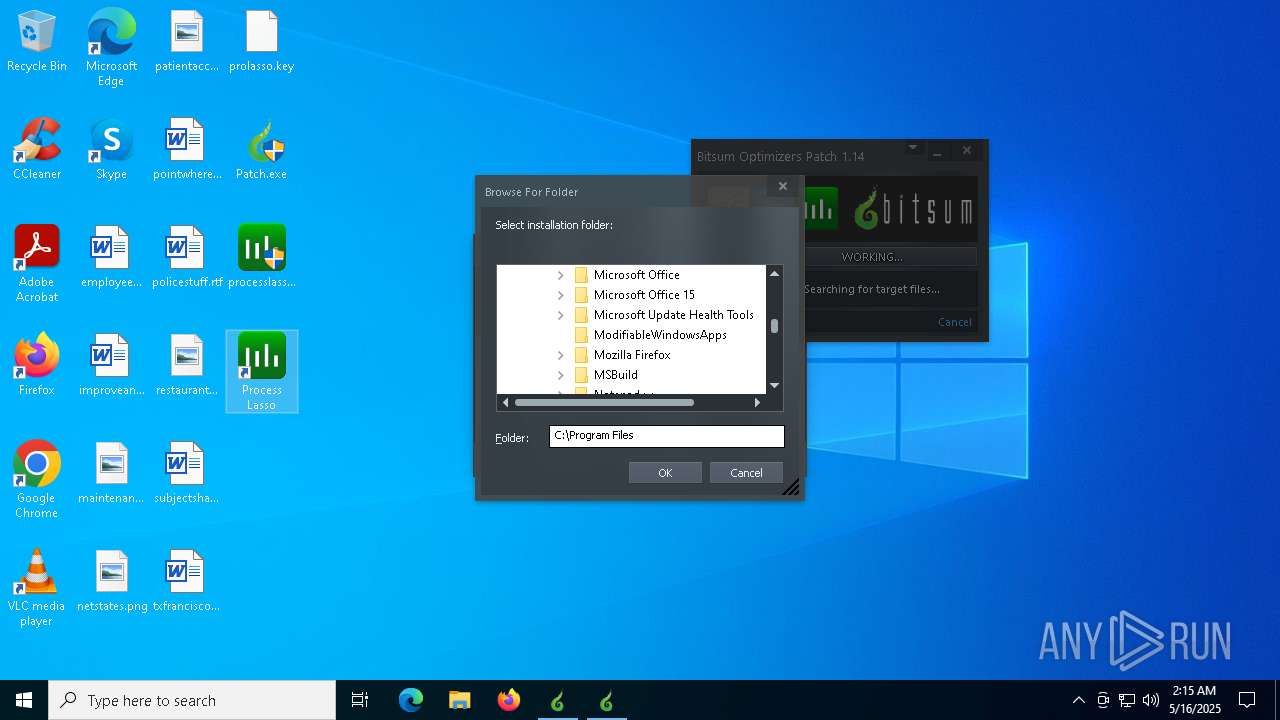
Task: Click the horizontal scrollbar thumb in tree
Action: [604, 402]
